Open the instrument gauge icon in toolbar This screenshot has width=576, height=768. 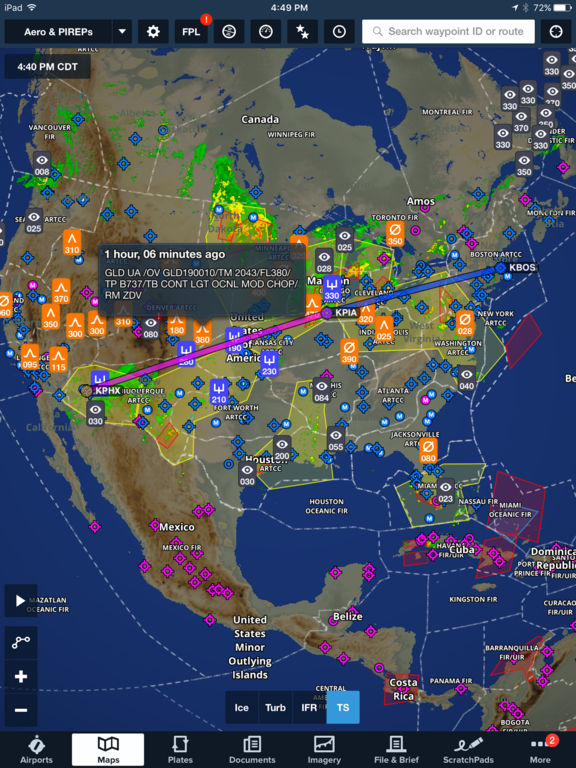pyautogui.click(x=265, y=32)
